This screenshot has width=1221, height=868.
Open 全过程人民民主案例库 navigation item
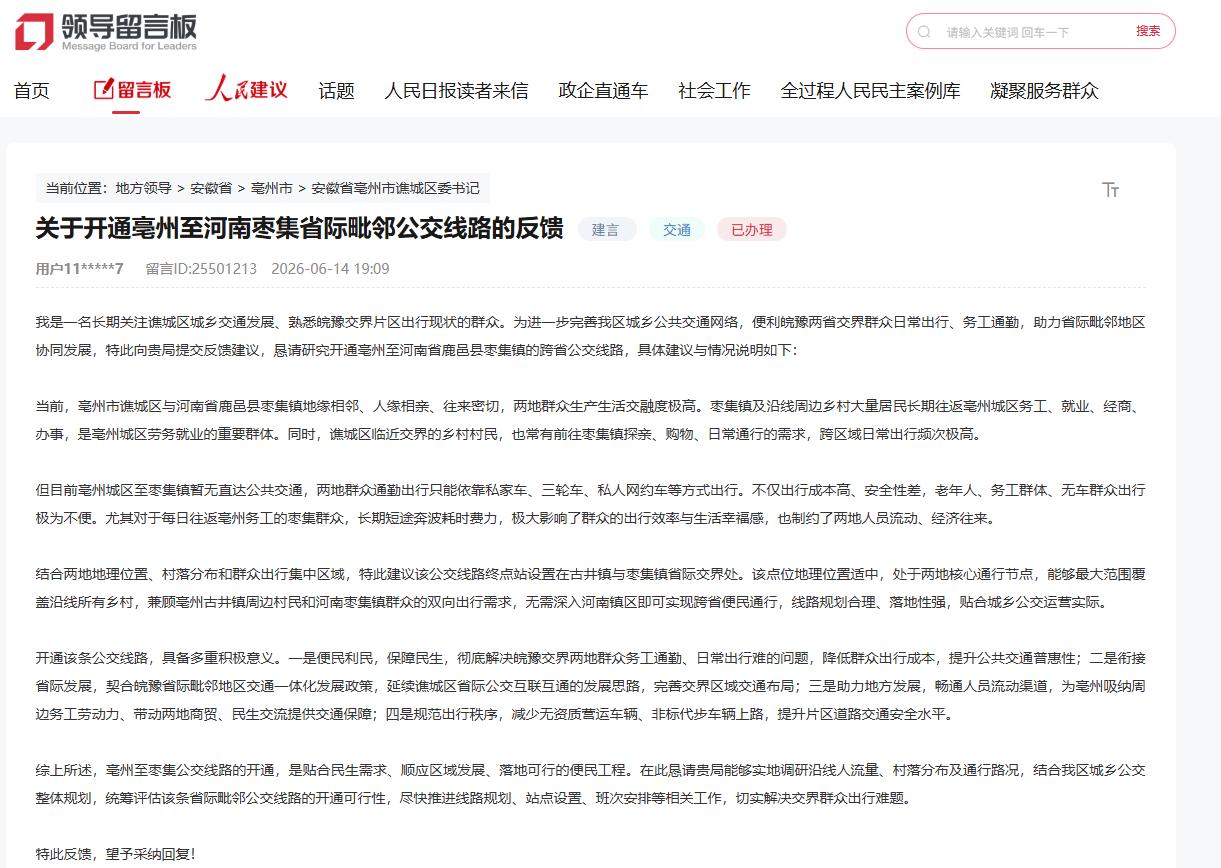point(870,91)
